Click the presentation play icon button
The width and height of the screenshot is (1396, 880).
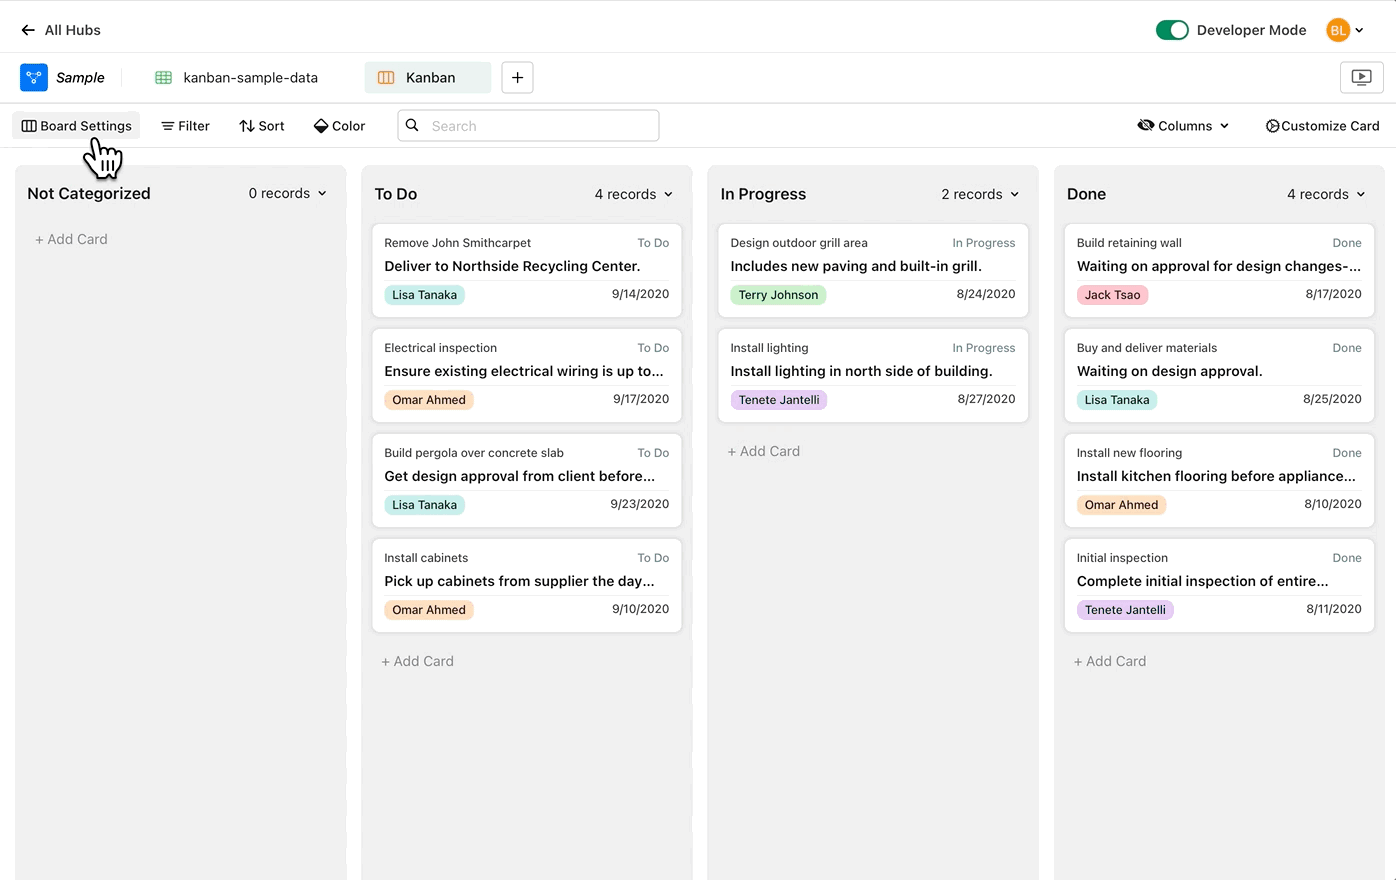[x=1361, y=77]
